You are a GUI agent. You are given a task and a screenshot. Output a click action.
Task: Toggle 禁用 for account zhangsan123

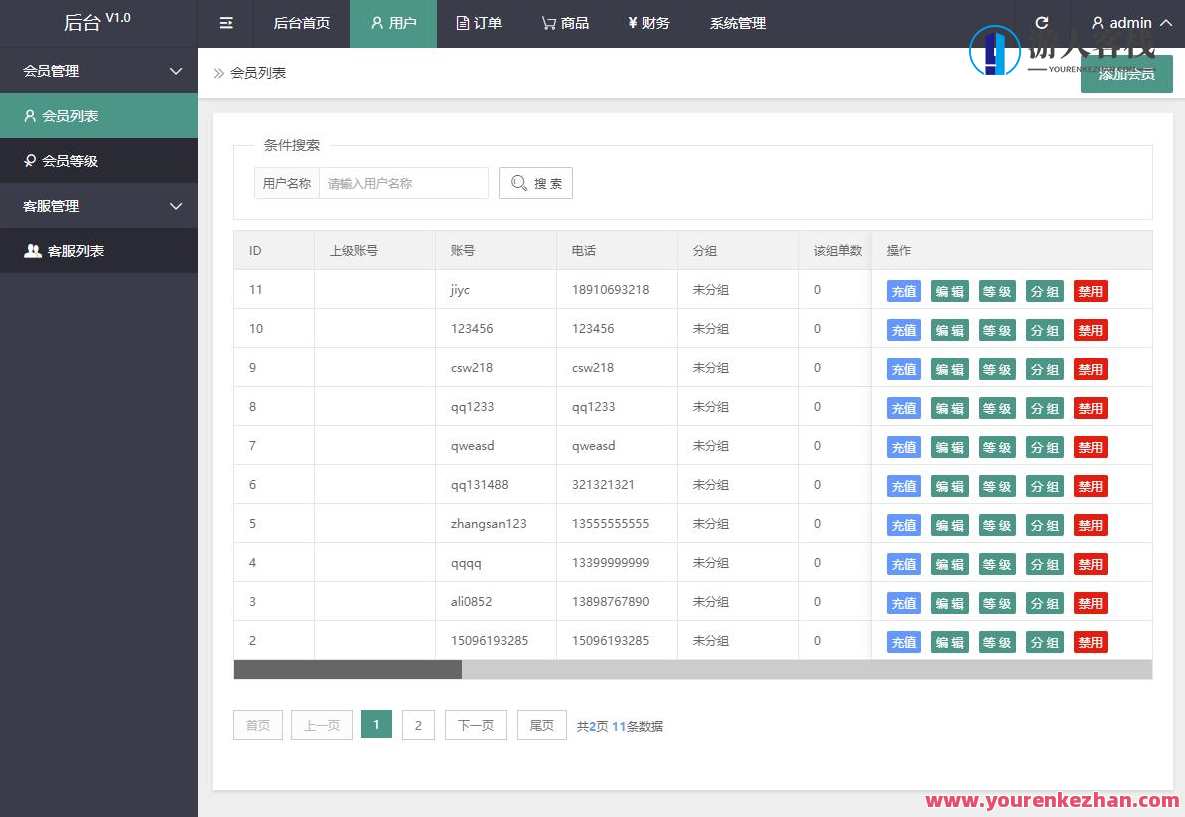[1090, 525]
